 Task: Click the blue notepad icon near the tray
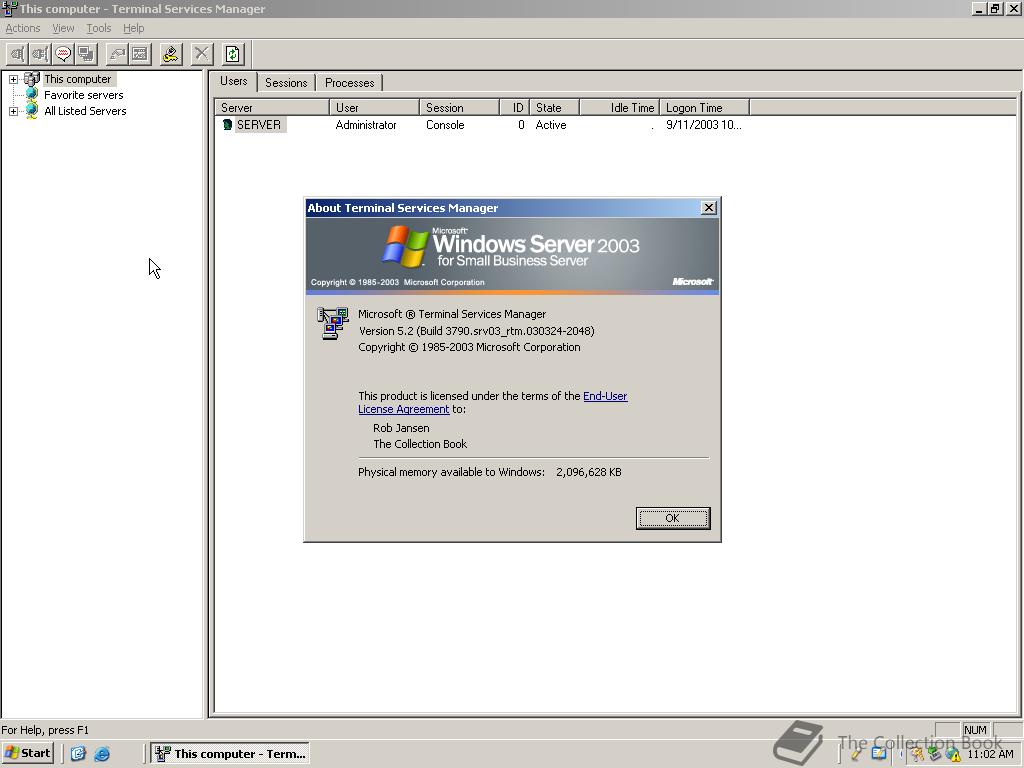click(x=879, y=754)
